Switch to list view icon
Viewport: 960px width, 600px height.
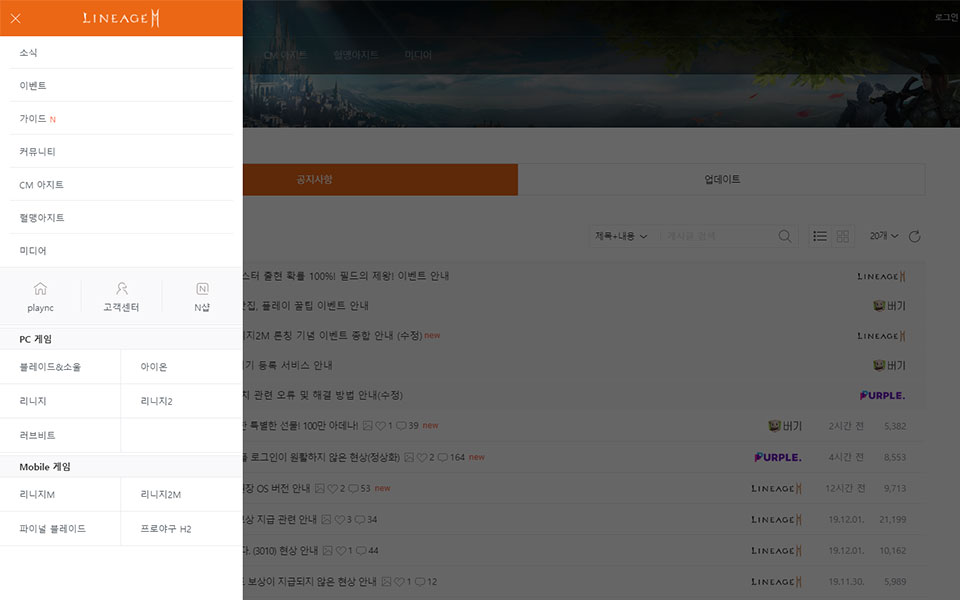820,236
